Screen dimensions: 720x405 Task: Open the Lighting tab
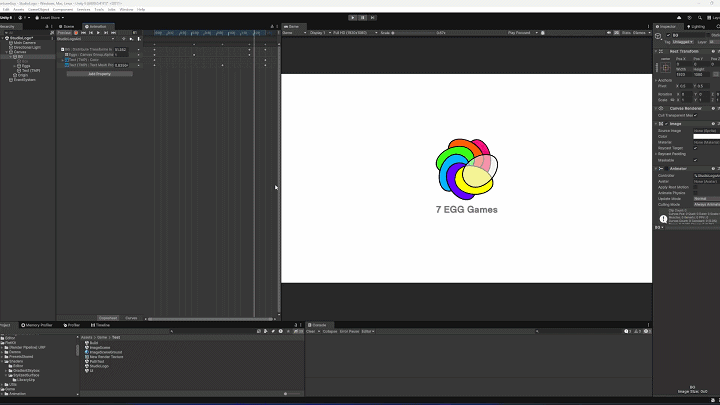coord(696,27)
